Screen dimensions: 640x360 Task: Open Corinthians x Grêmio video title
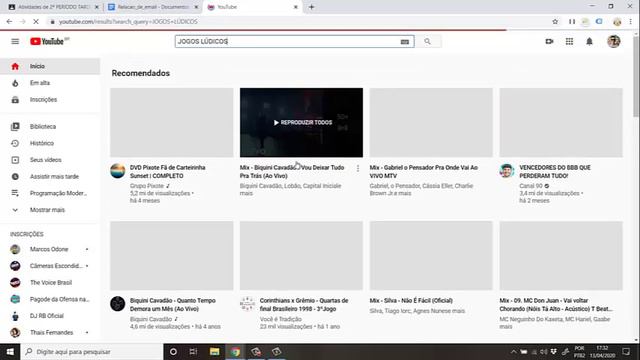point(304,304)
